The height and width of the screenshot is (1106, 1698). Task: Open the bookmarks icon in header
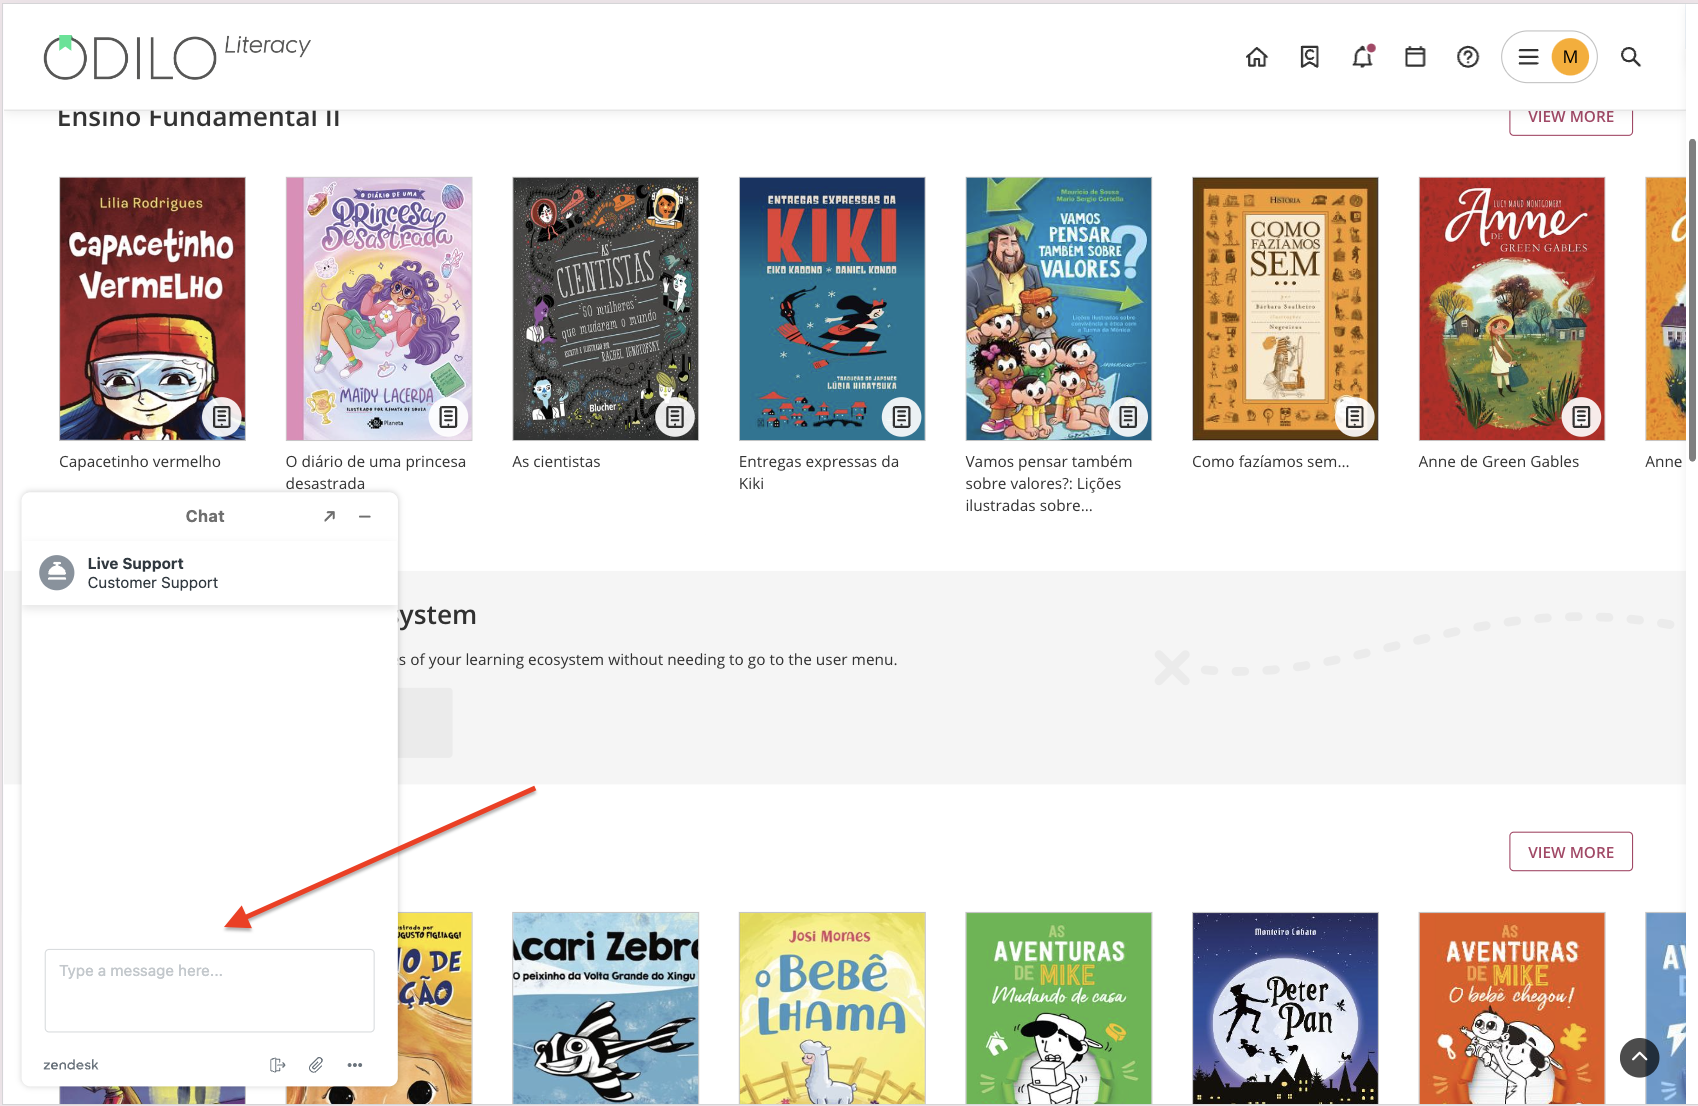[x=1310, y=57]
